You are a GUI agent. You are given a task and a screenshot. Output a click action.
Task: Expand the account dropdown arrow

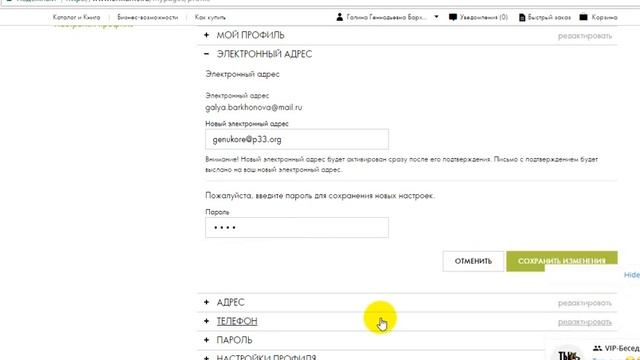pyautogui.click(x=436, y=17)
